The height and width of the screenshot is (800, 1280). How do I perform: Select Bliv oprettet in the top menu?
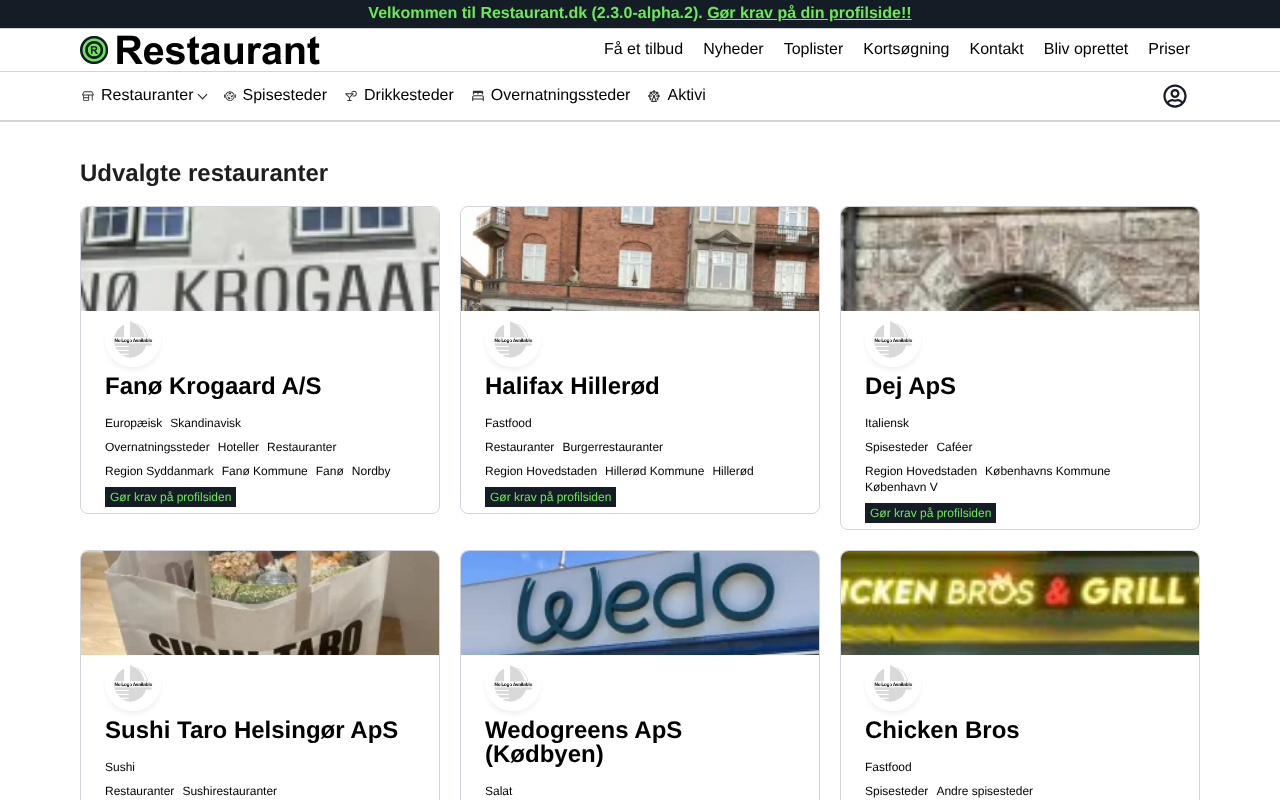tap(1086, 49)
